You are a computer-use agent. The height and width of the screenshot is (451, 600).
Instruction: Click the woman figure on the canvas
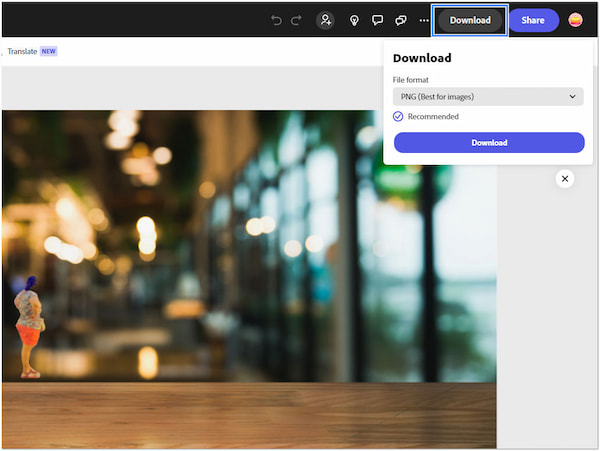(29, 327)
